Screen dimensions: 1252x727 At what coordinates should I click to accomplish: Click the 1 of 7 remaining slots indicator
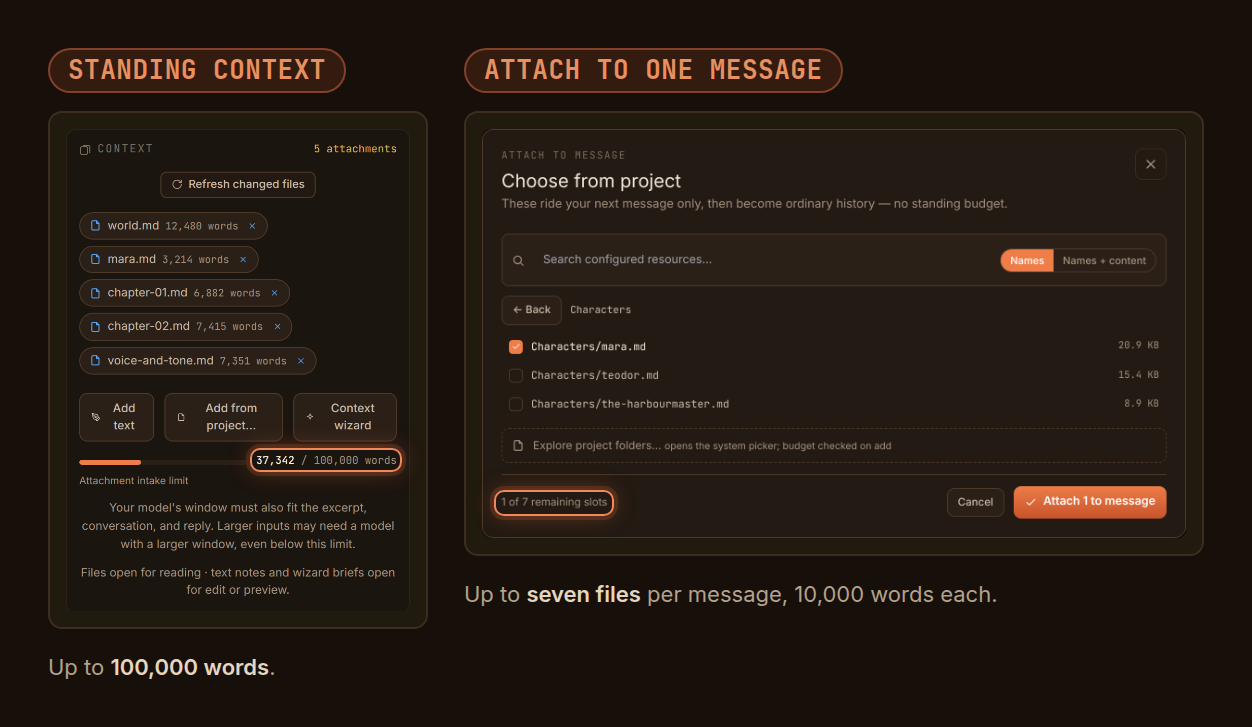coord(554,502)
